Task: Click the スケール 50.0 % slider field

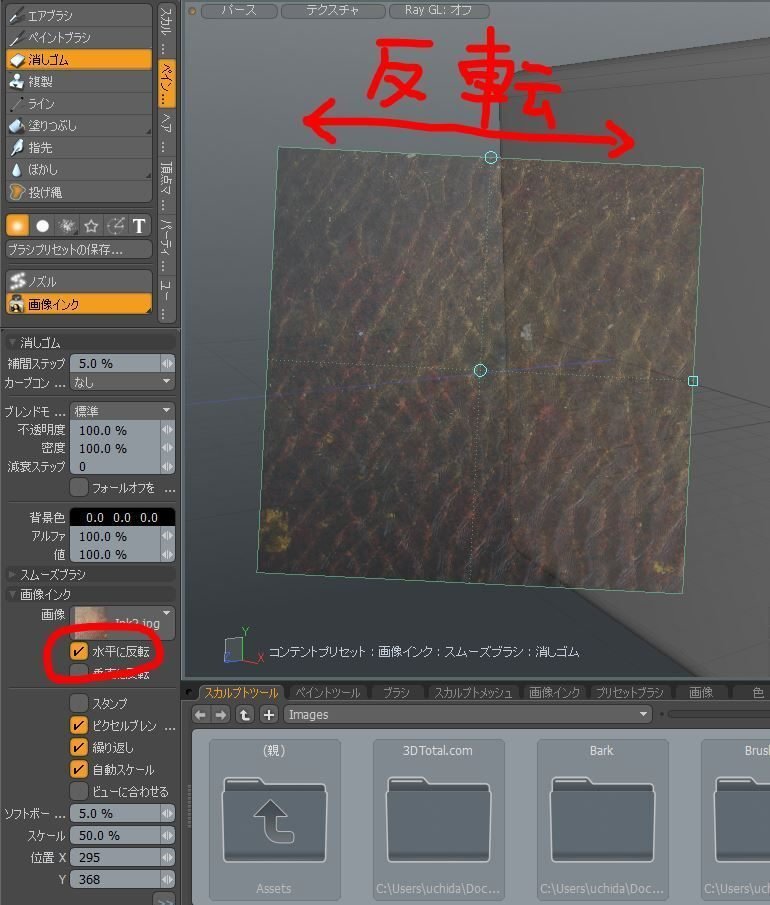Action: coord(122,835)
